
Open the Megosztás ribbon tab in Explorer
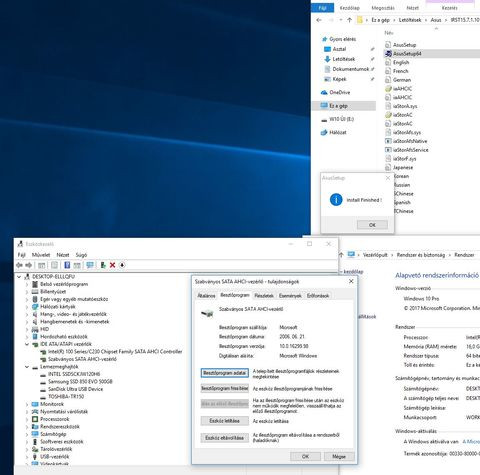383,8
